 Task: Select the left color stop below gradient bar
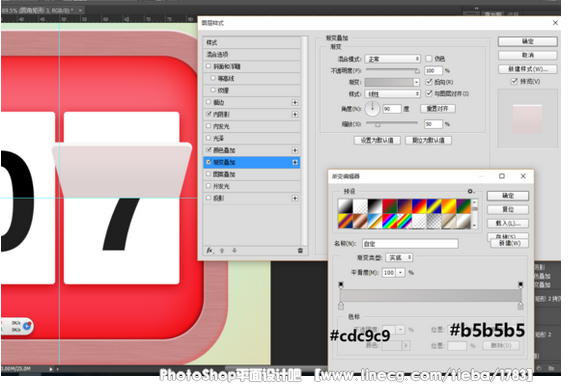tap(341, 306)
